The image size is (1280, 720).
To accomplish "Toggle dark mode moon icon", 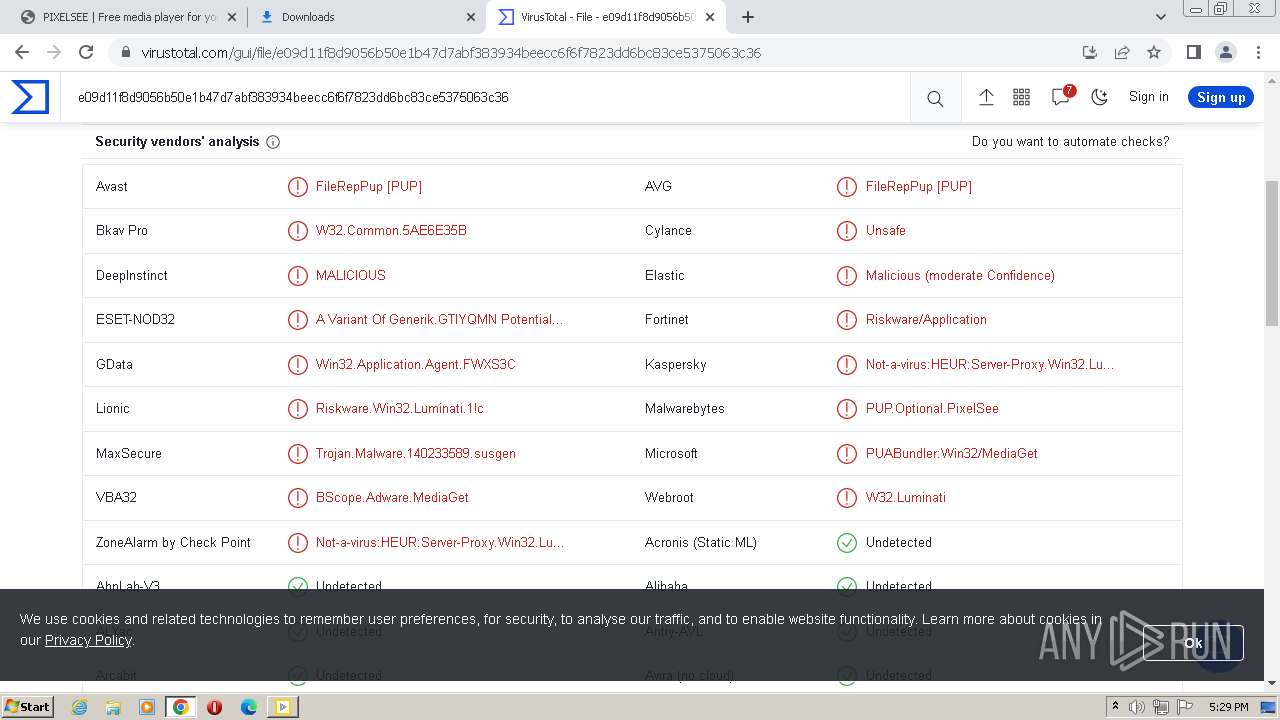I will pos(1100,97).
